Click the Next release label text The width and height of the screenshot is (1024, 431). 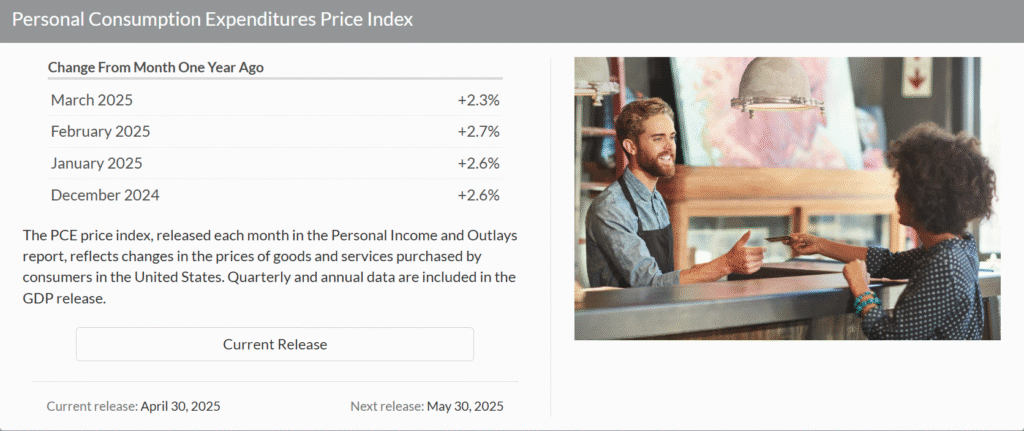[x=387, y=406]
